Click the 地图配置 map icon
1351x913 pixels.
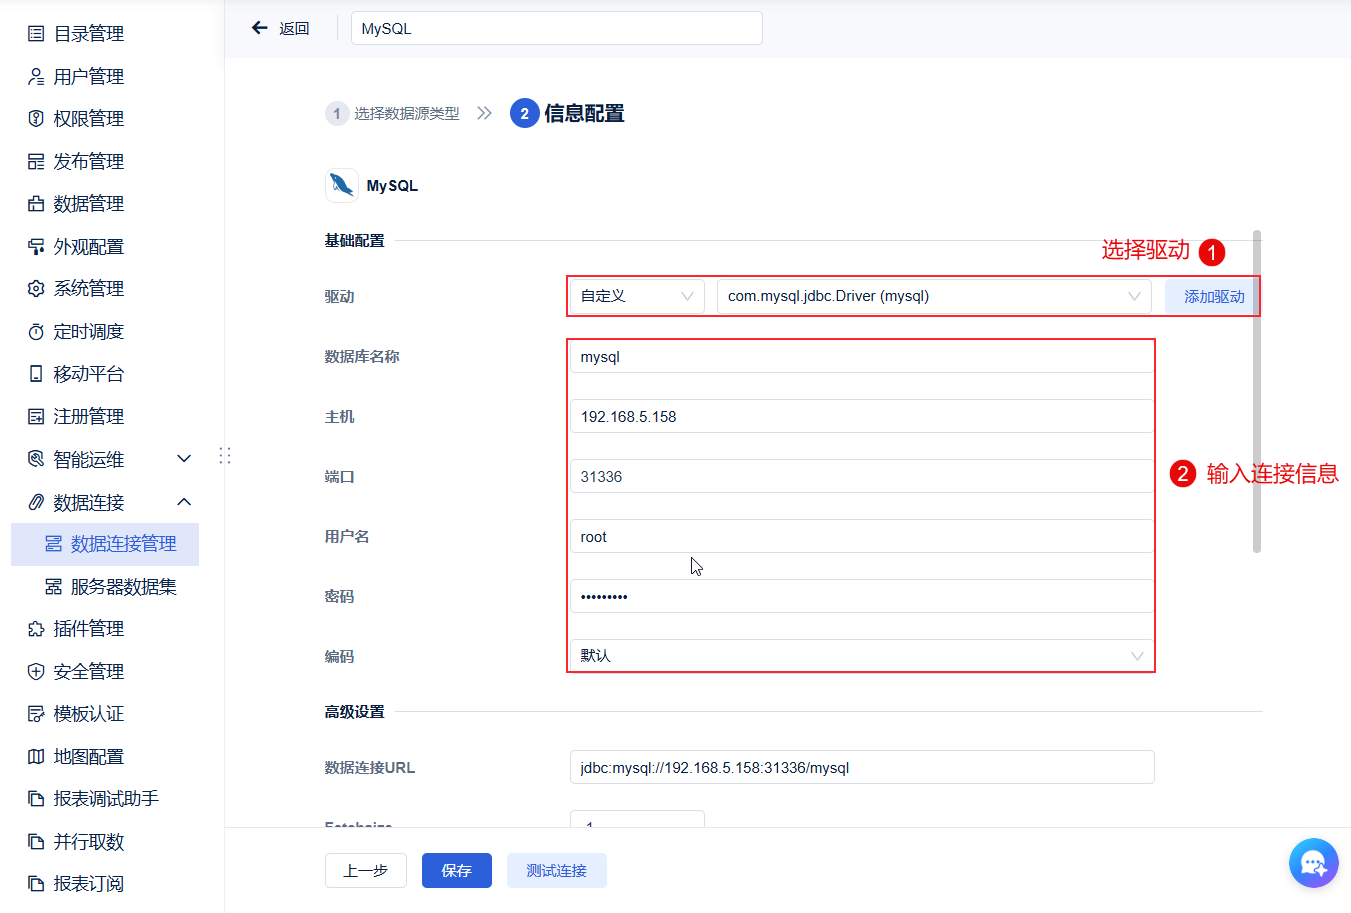pyautogui.click(x=36, y=756)
